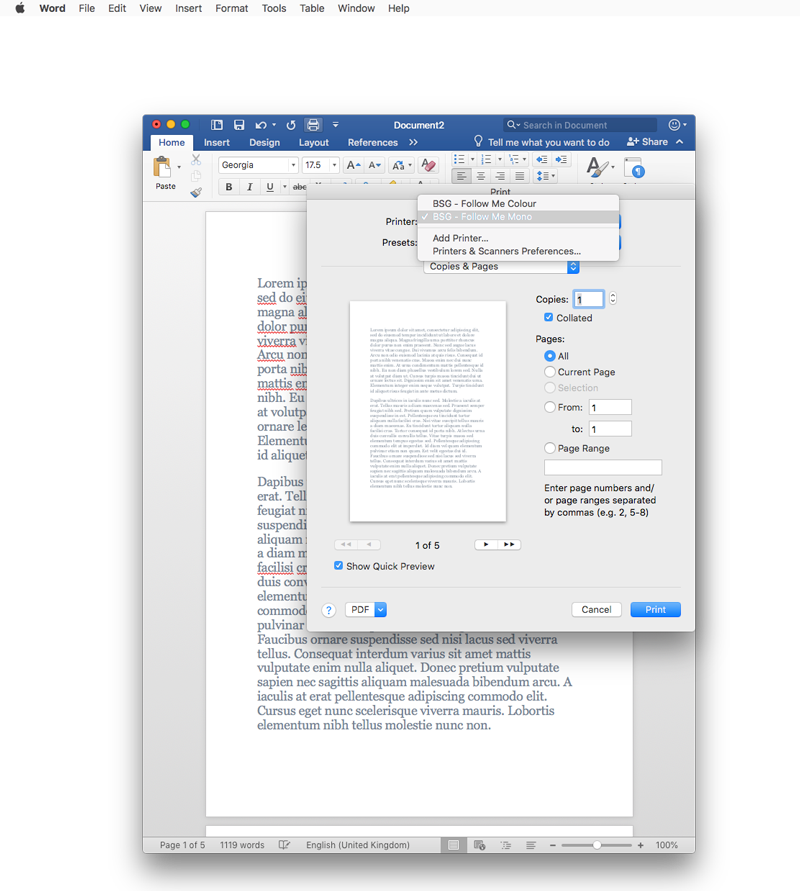This screenshot has width=800, height=891.
Task: Click the Clear Formatting eraser icon
Action: pyautogui.click(x=428, y=165)
